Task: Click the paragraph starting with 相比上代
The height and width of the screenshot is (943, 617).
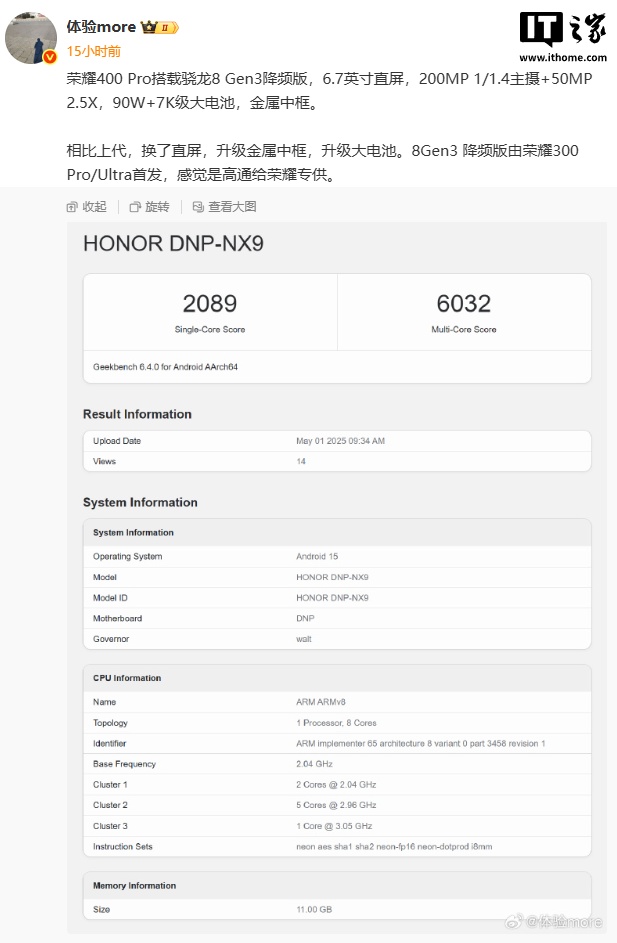Action: click(322, 162)
